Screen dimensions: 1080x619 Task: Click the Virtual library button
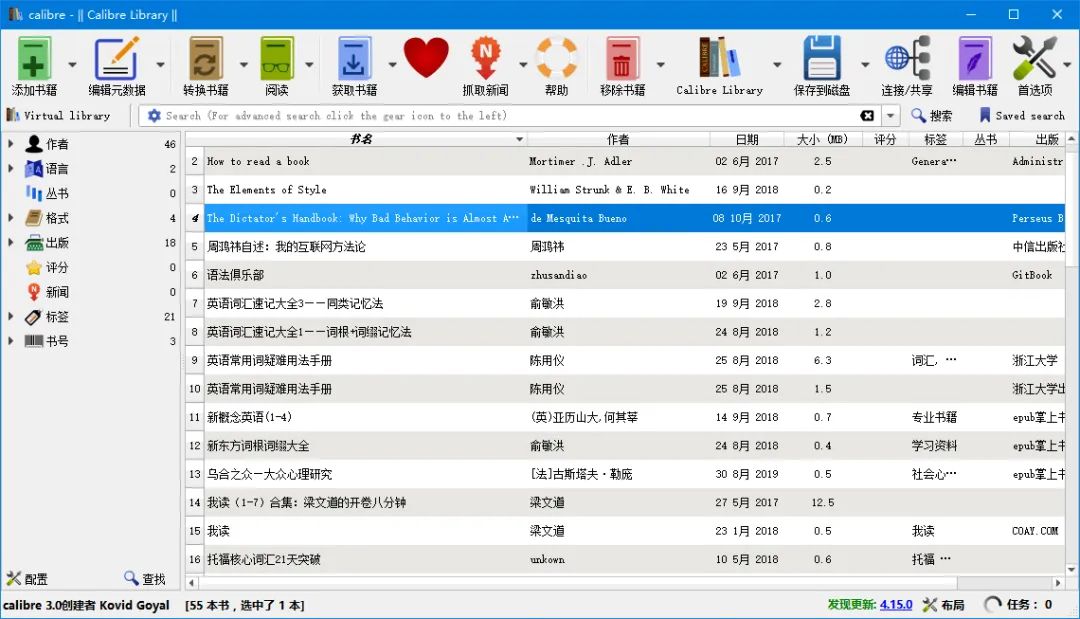(59, 116)
